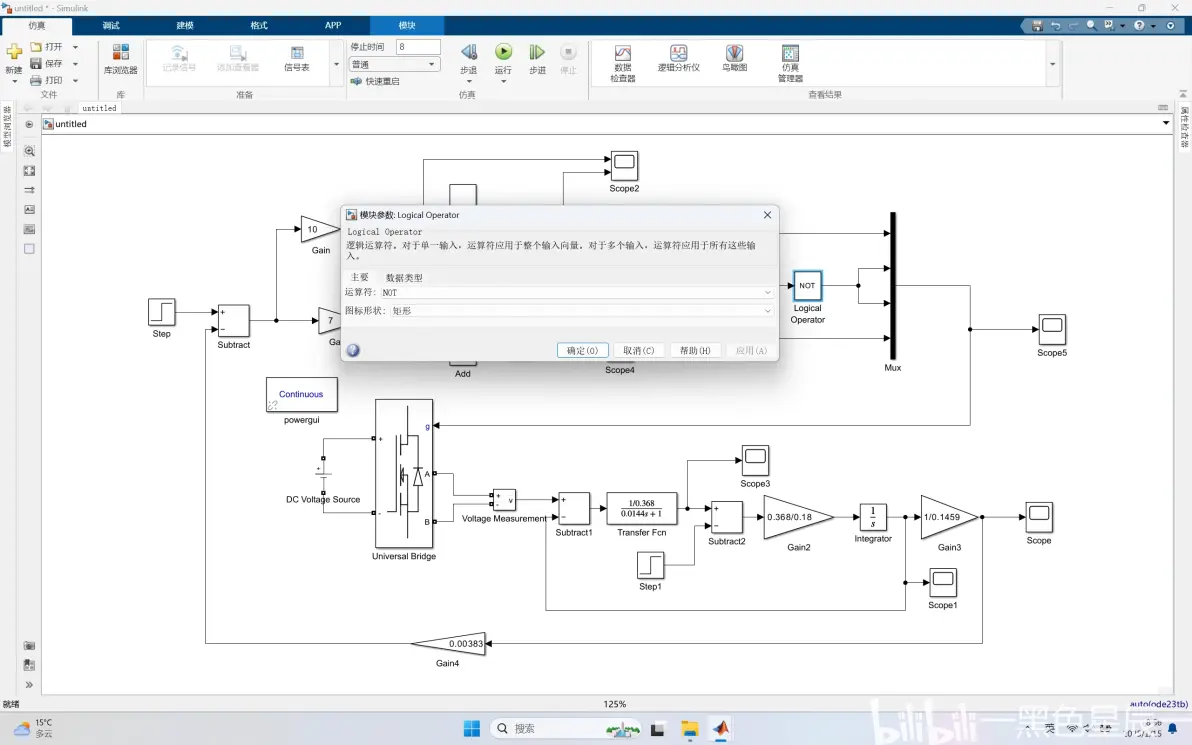Expand the 图标形状 icon shape dropdown
Viewport: 1192px width, 745px height.
582,311
